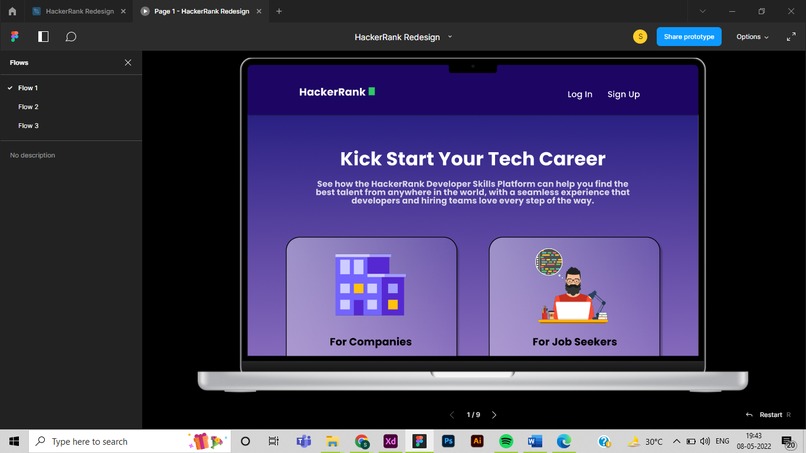Switch to the Page 1 - HackerRank Redesign tab
806x453 pixels.
tap(202, 11)
